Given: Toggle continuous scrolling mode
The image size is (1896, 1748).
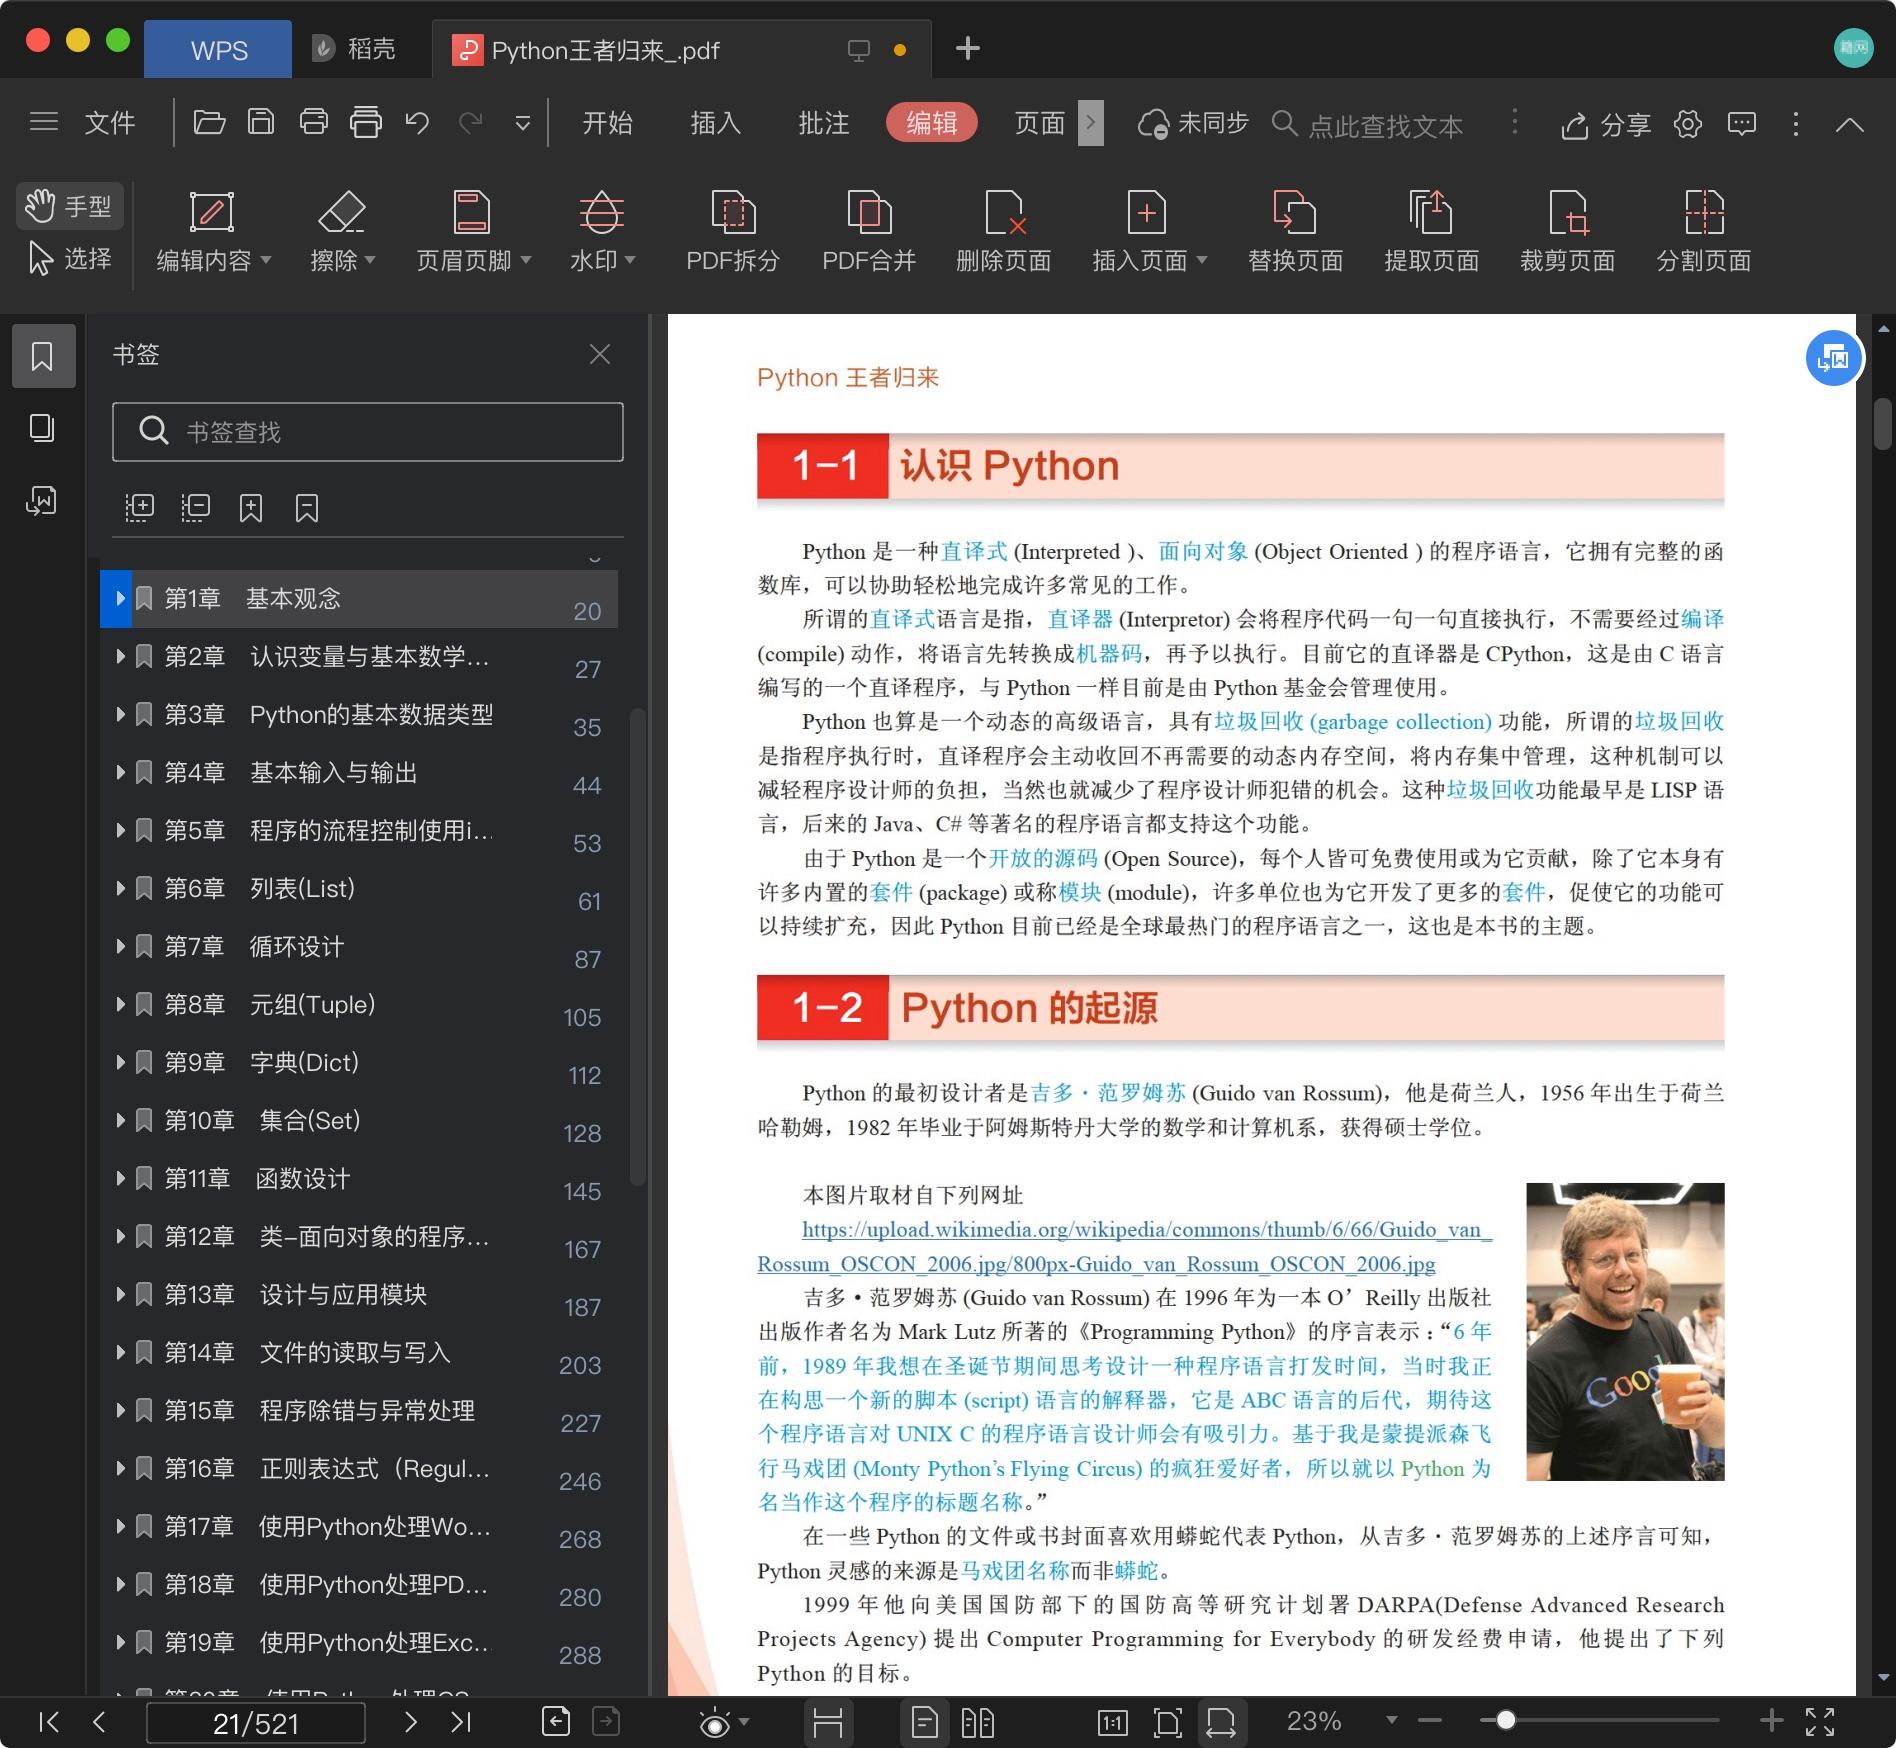Looking at the screenshot, I should (828, 1721).
